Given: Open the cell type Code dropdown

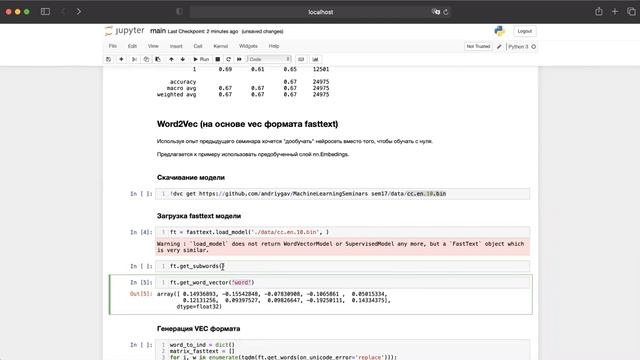Looking at the screenshot, I should click(269, 59).
